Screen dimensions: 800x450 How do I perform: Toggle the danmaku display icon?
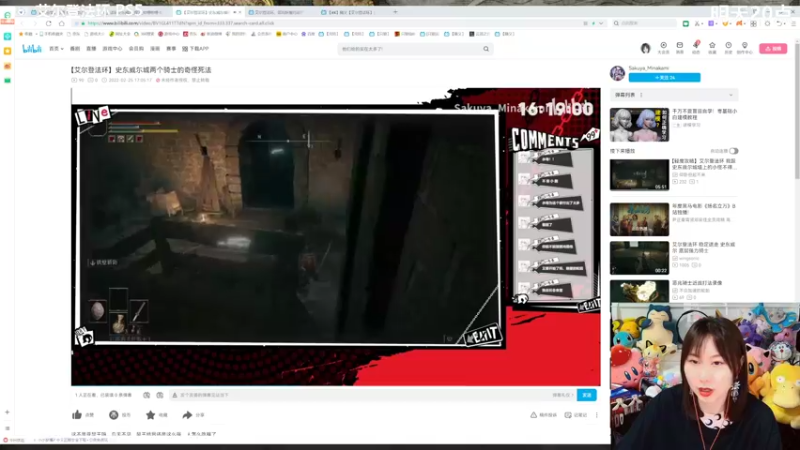pos(146,395)
